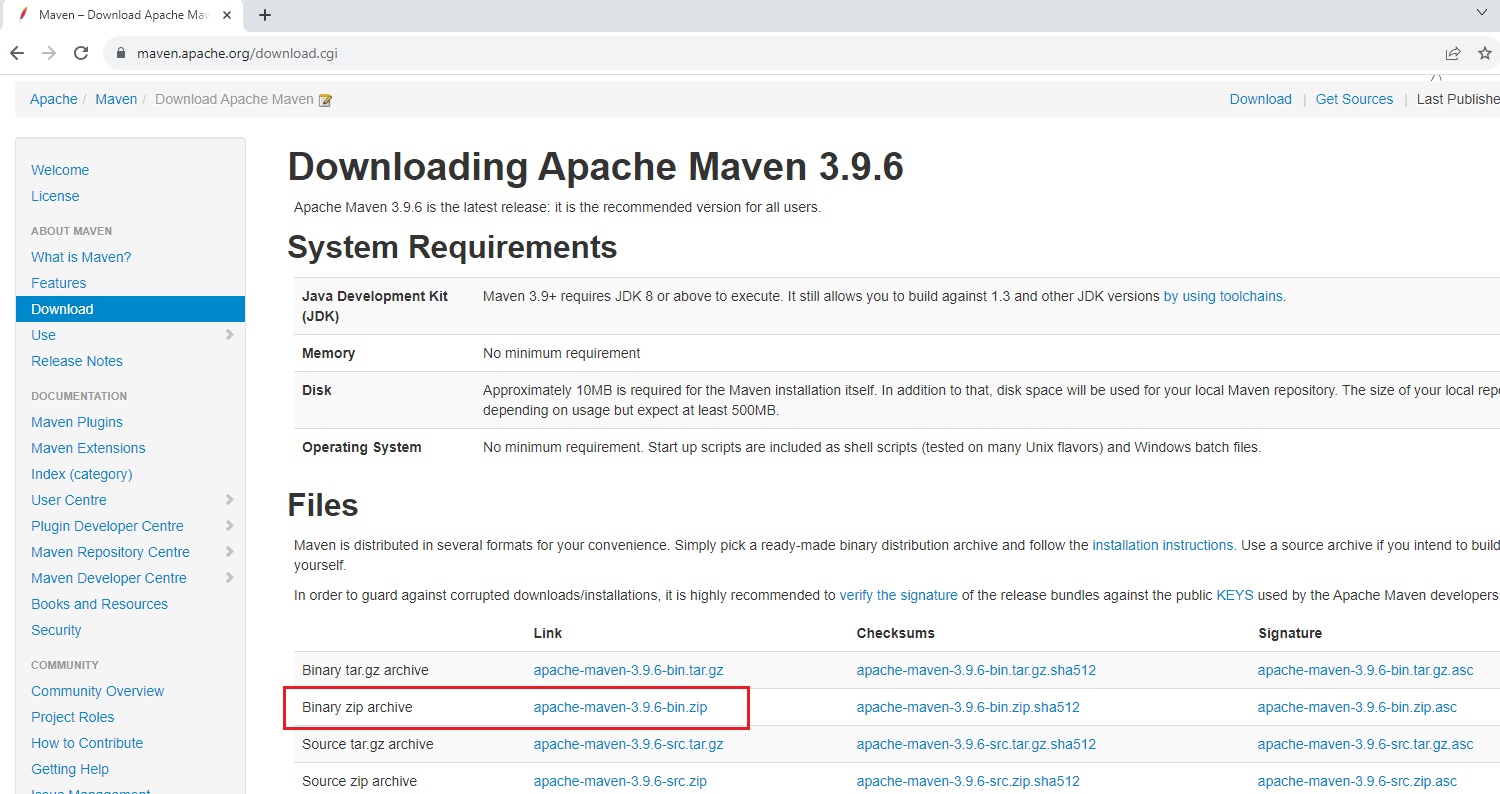Open Index (category) sidebar link
The width and height of the screenshot is (1500, 794).
point(82,474)
